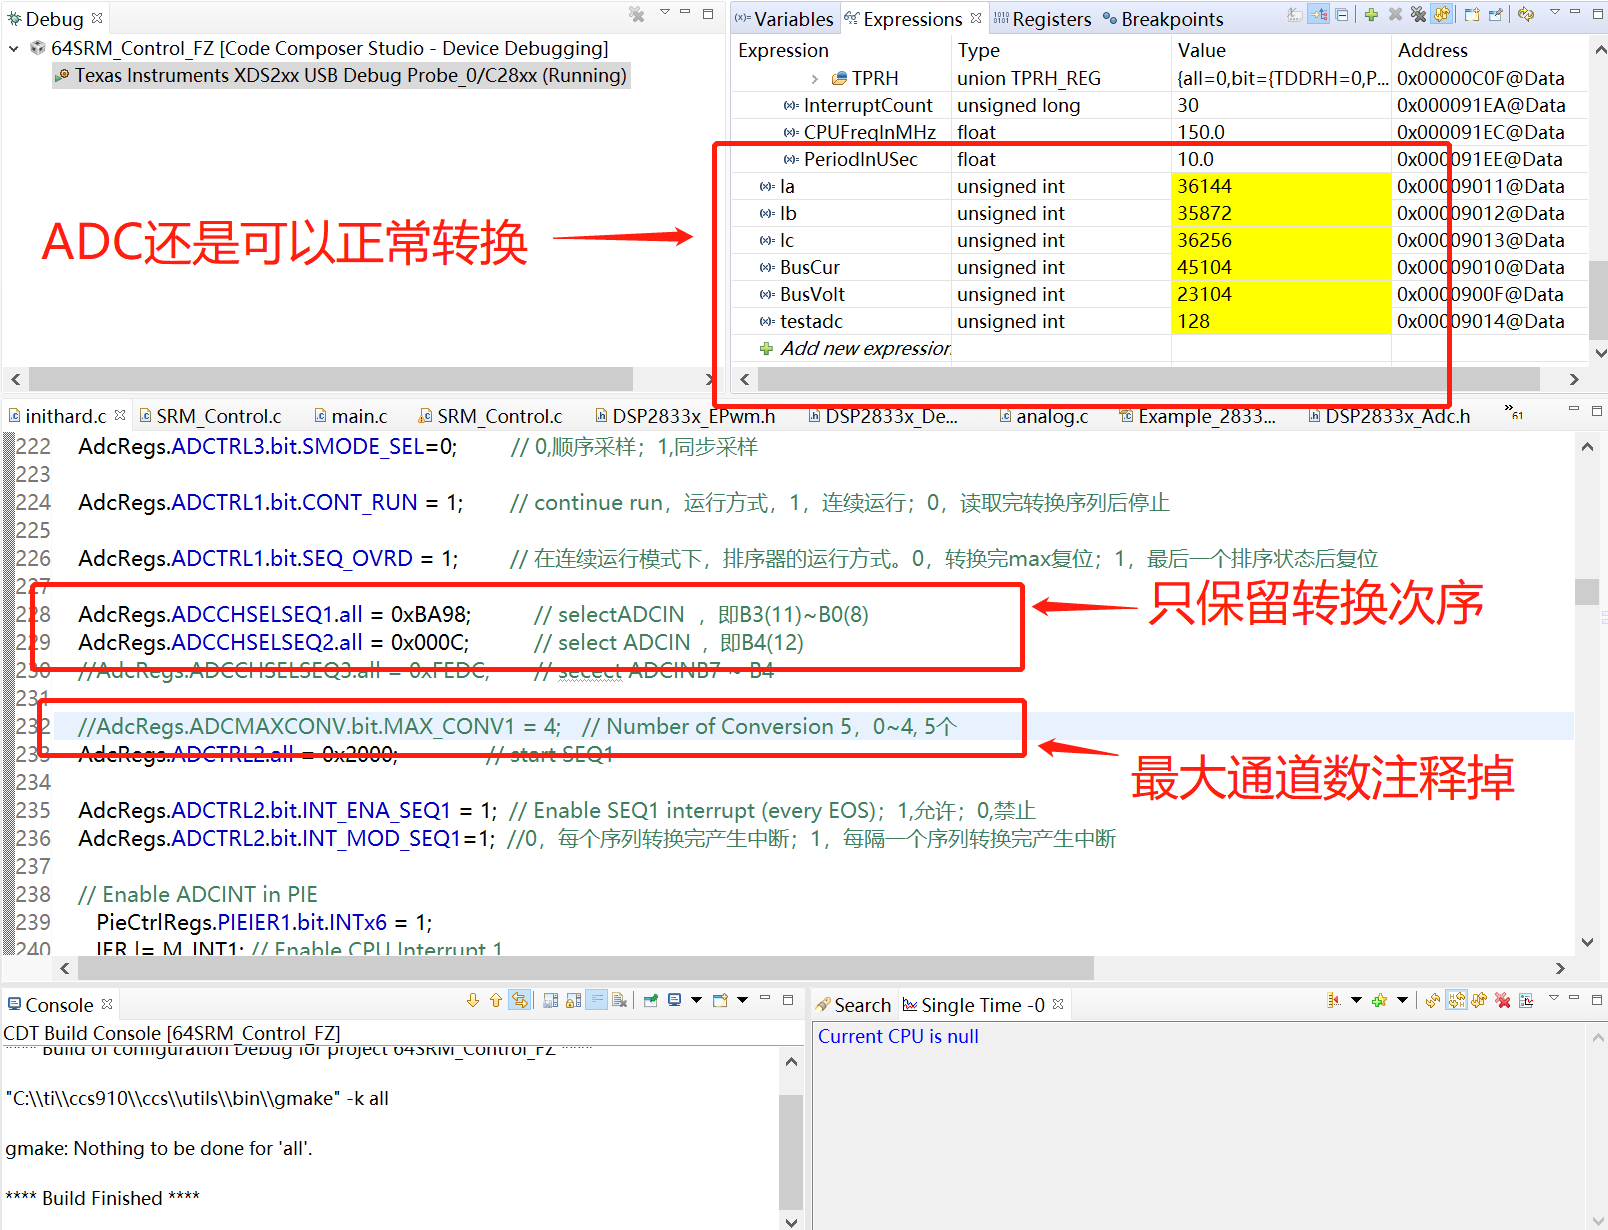Click measurement marker icon in graph toolbar
The width and height of the screenshot is (1608, 1230).
pos(1333,1000)
